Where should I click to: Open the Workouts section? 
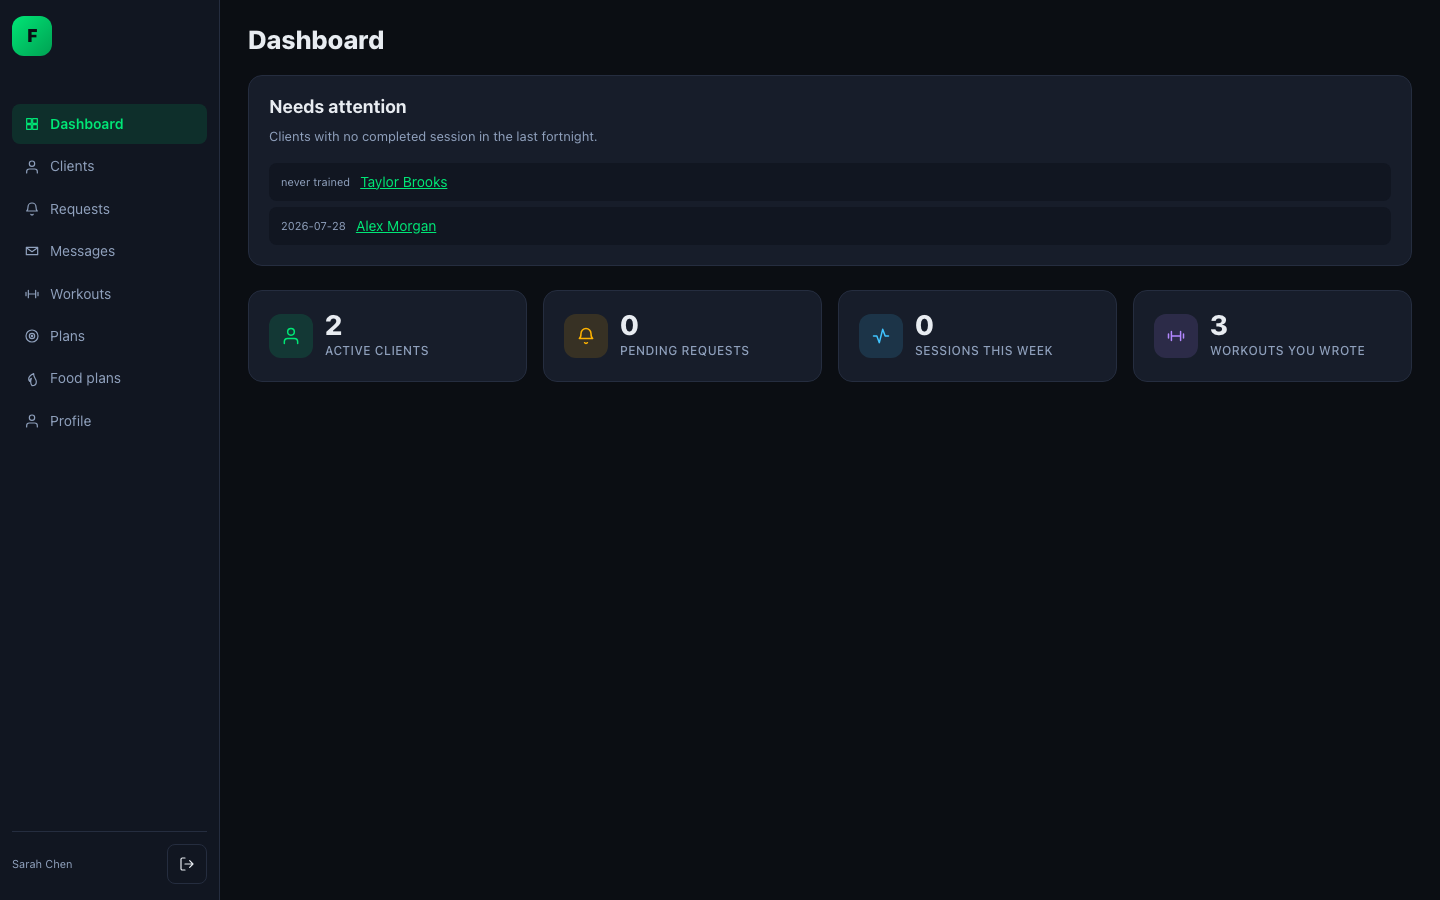click(109, 294)
